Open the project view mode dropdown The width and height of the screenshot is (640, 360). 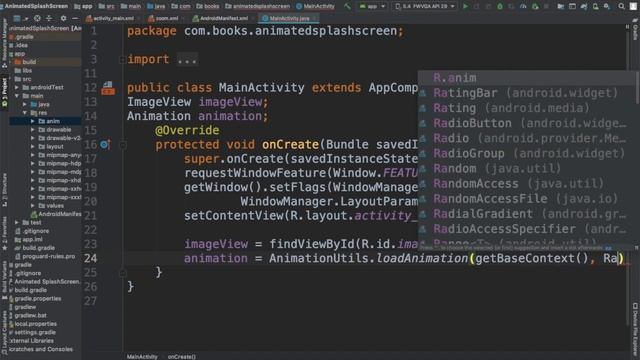click(20, 18)
